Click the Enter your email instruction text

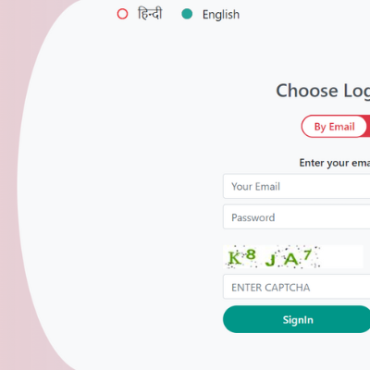[x=334, y=163]
